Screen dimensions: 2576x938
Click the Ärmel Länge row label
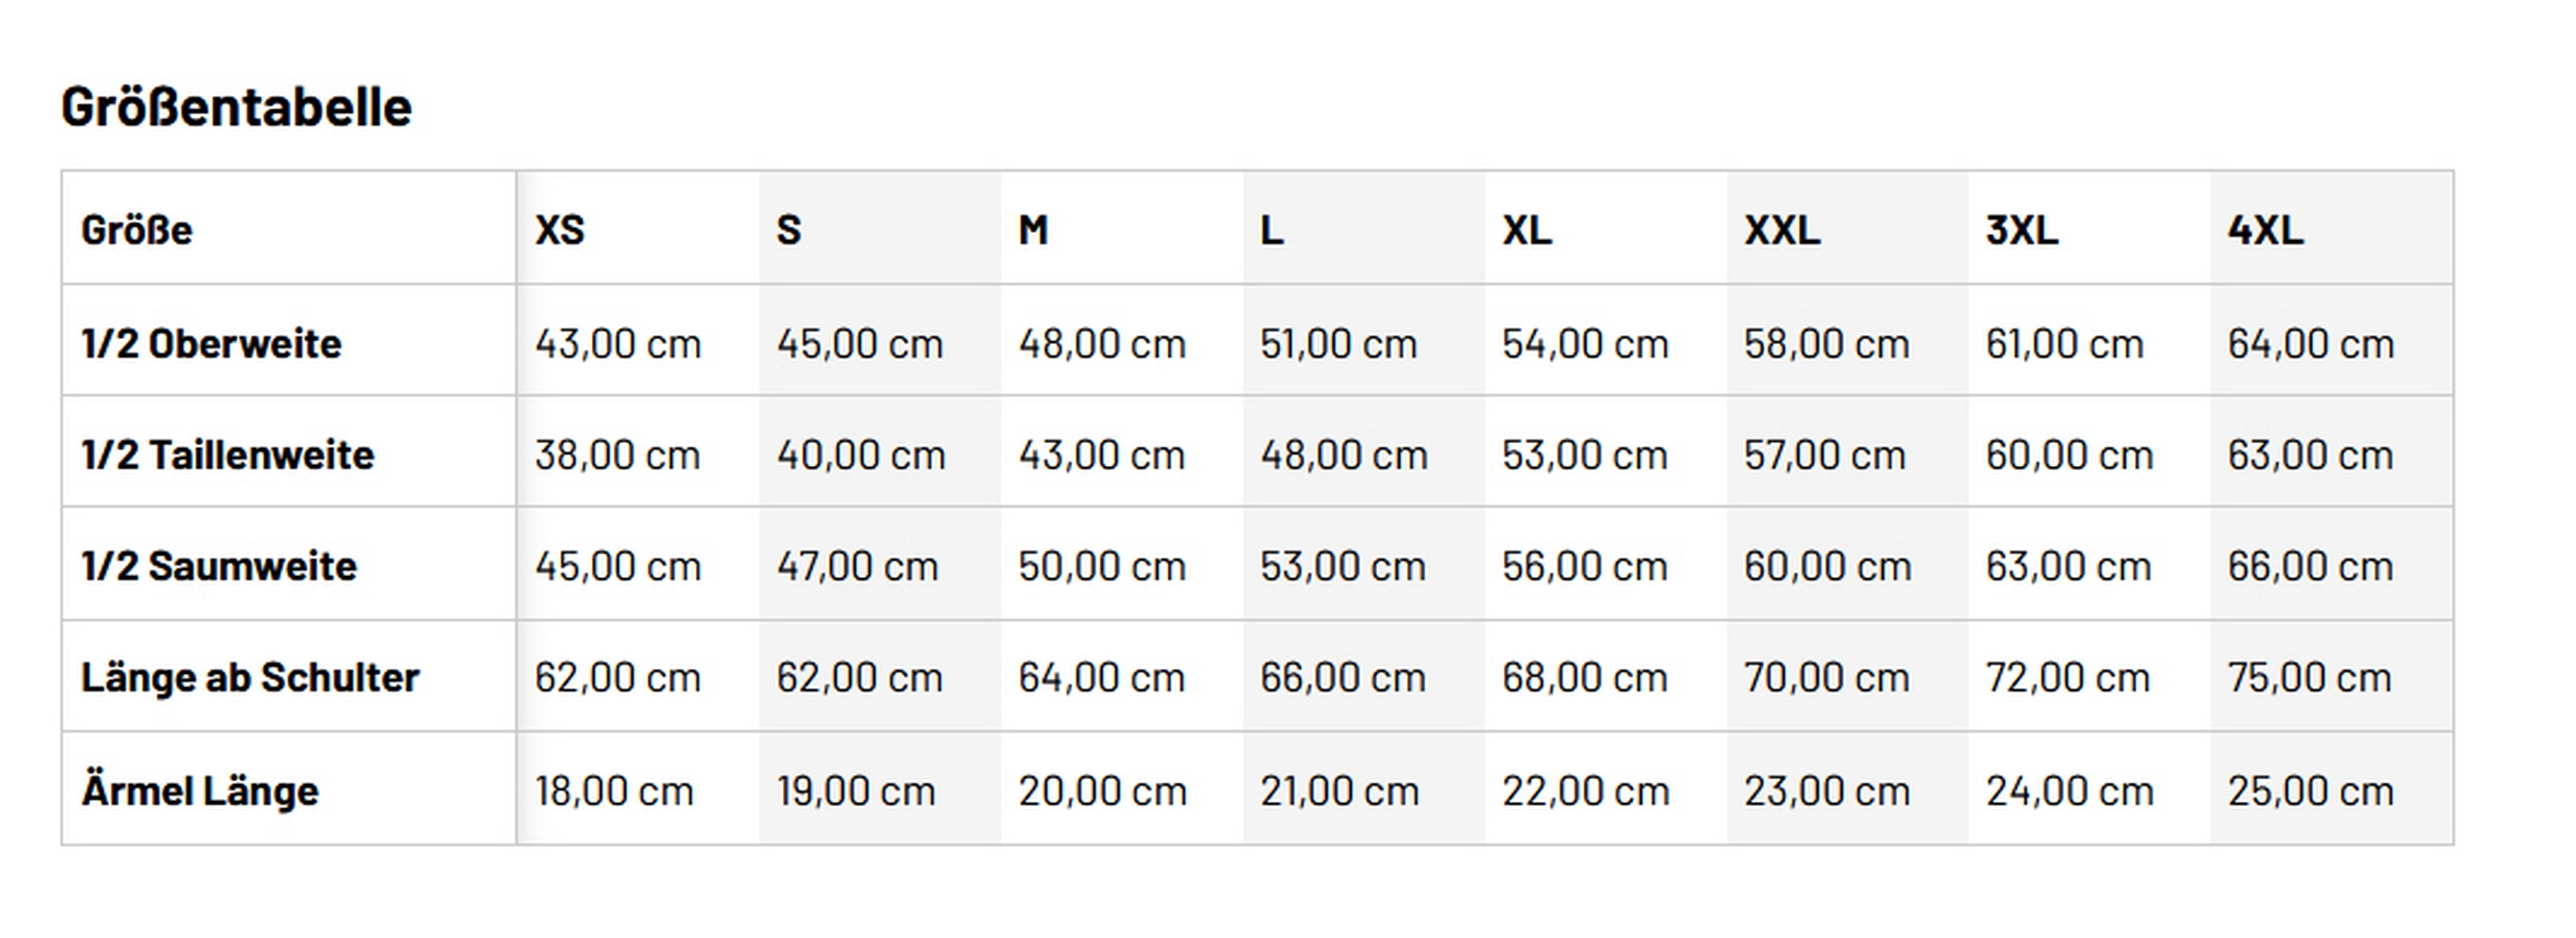tap(200, 791)
